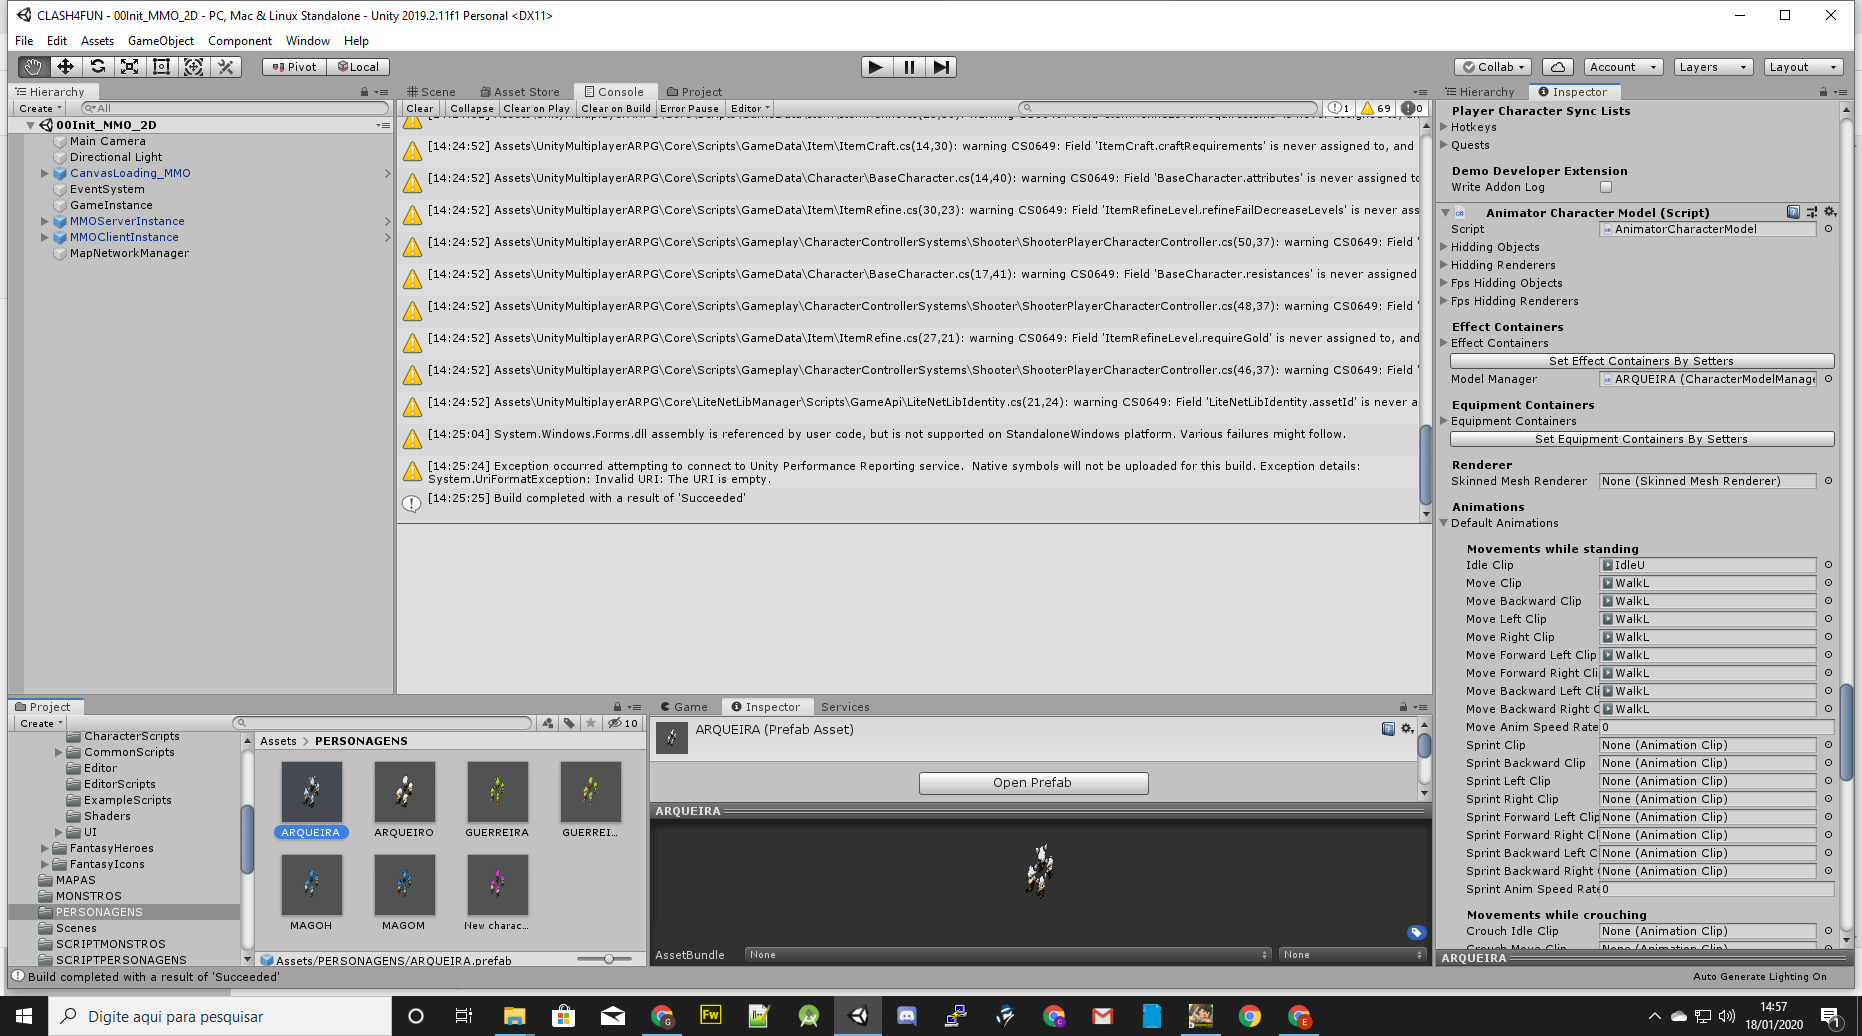Toggle the warnings filter in the Console
This screenshot has height=1036, width=1862.
pos(1373,108)
